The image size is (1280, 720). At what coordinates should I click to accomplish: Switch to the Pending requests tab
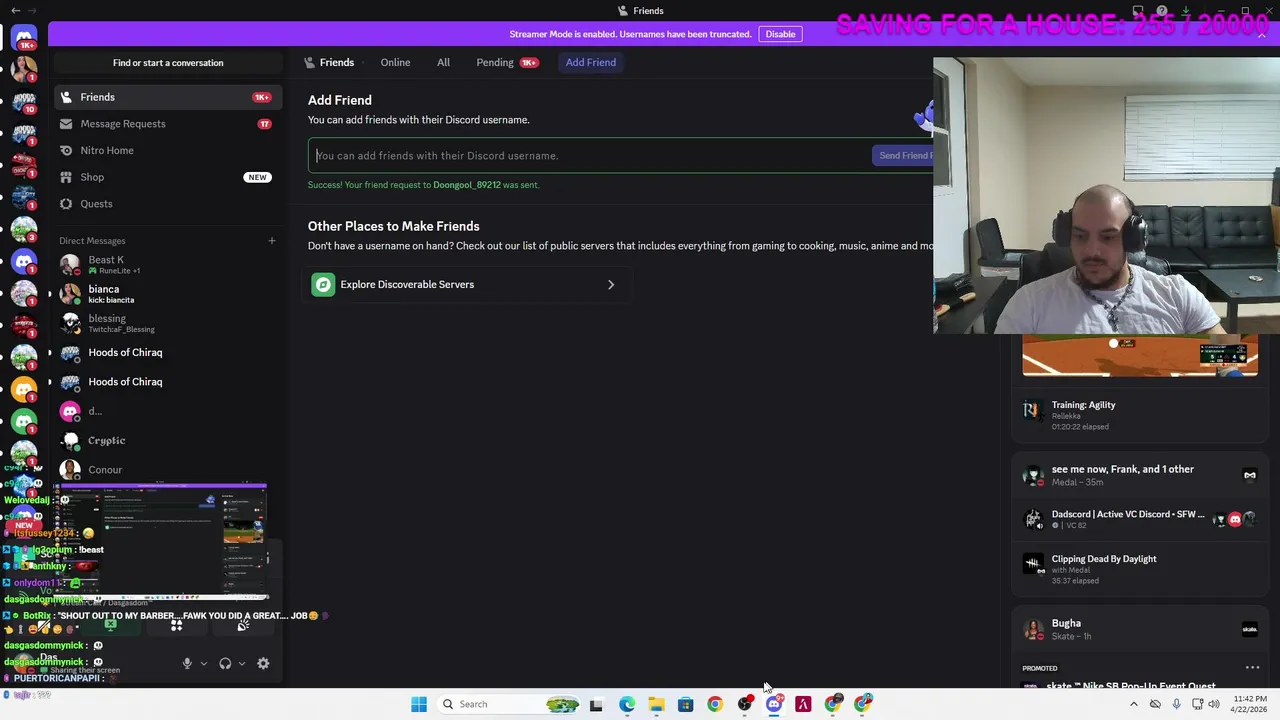(507, 62)
